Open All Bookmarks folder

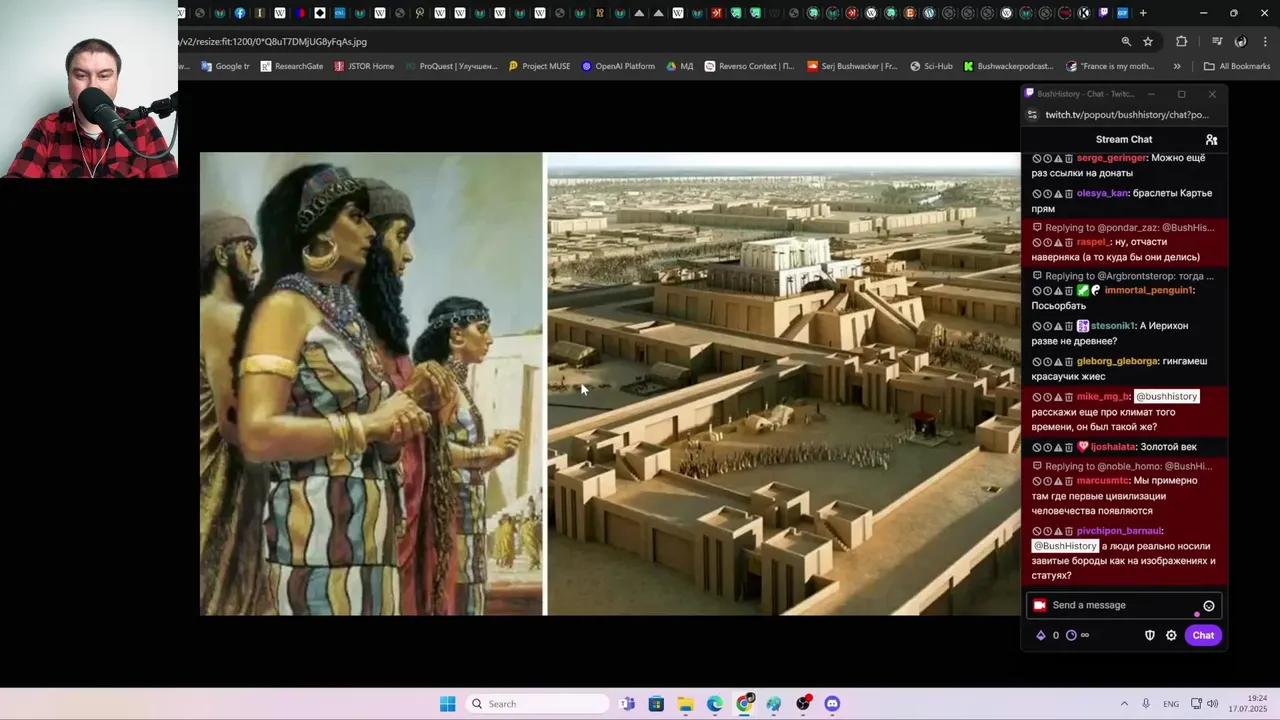coord(1237,67)
